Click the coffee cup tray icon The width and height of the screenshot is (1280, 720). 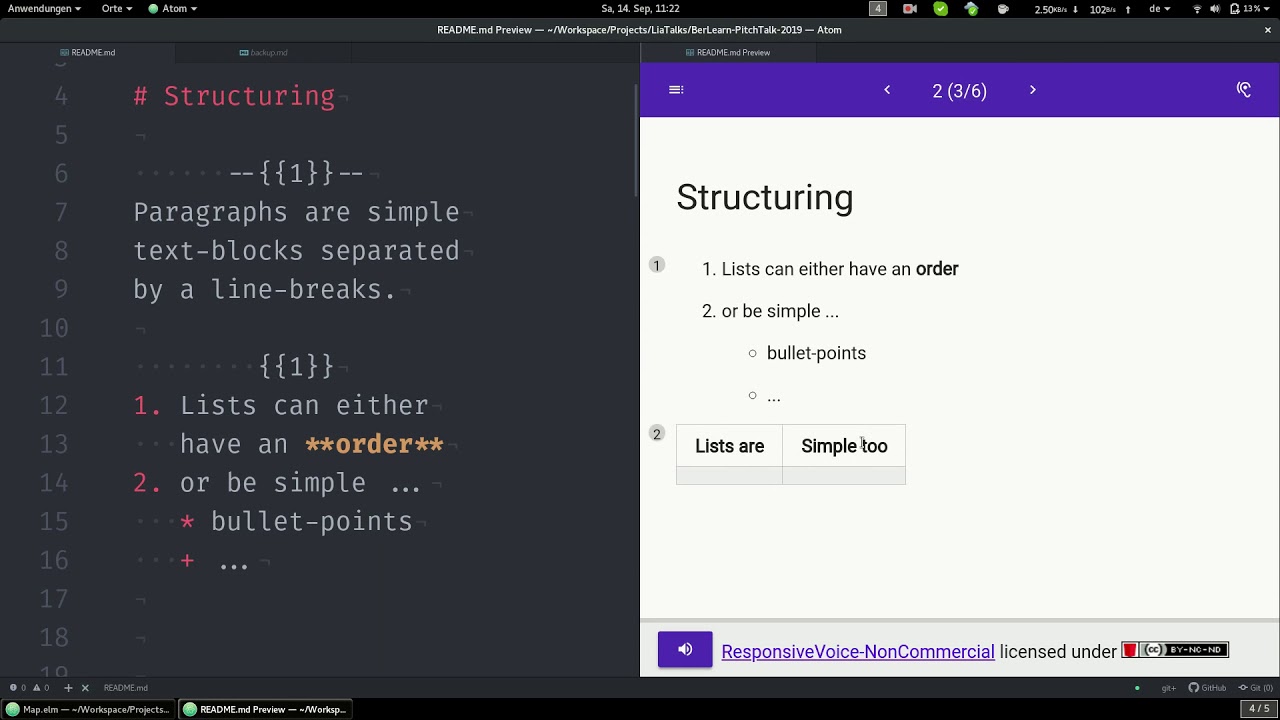coord(1003,8)
